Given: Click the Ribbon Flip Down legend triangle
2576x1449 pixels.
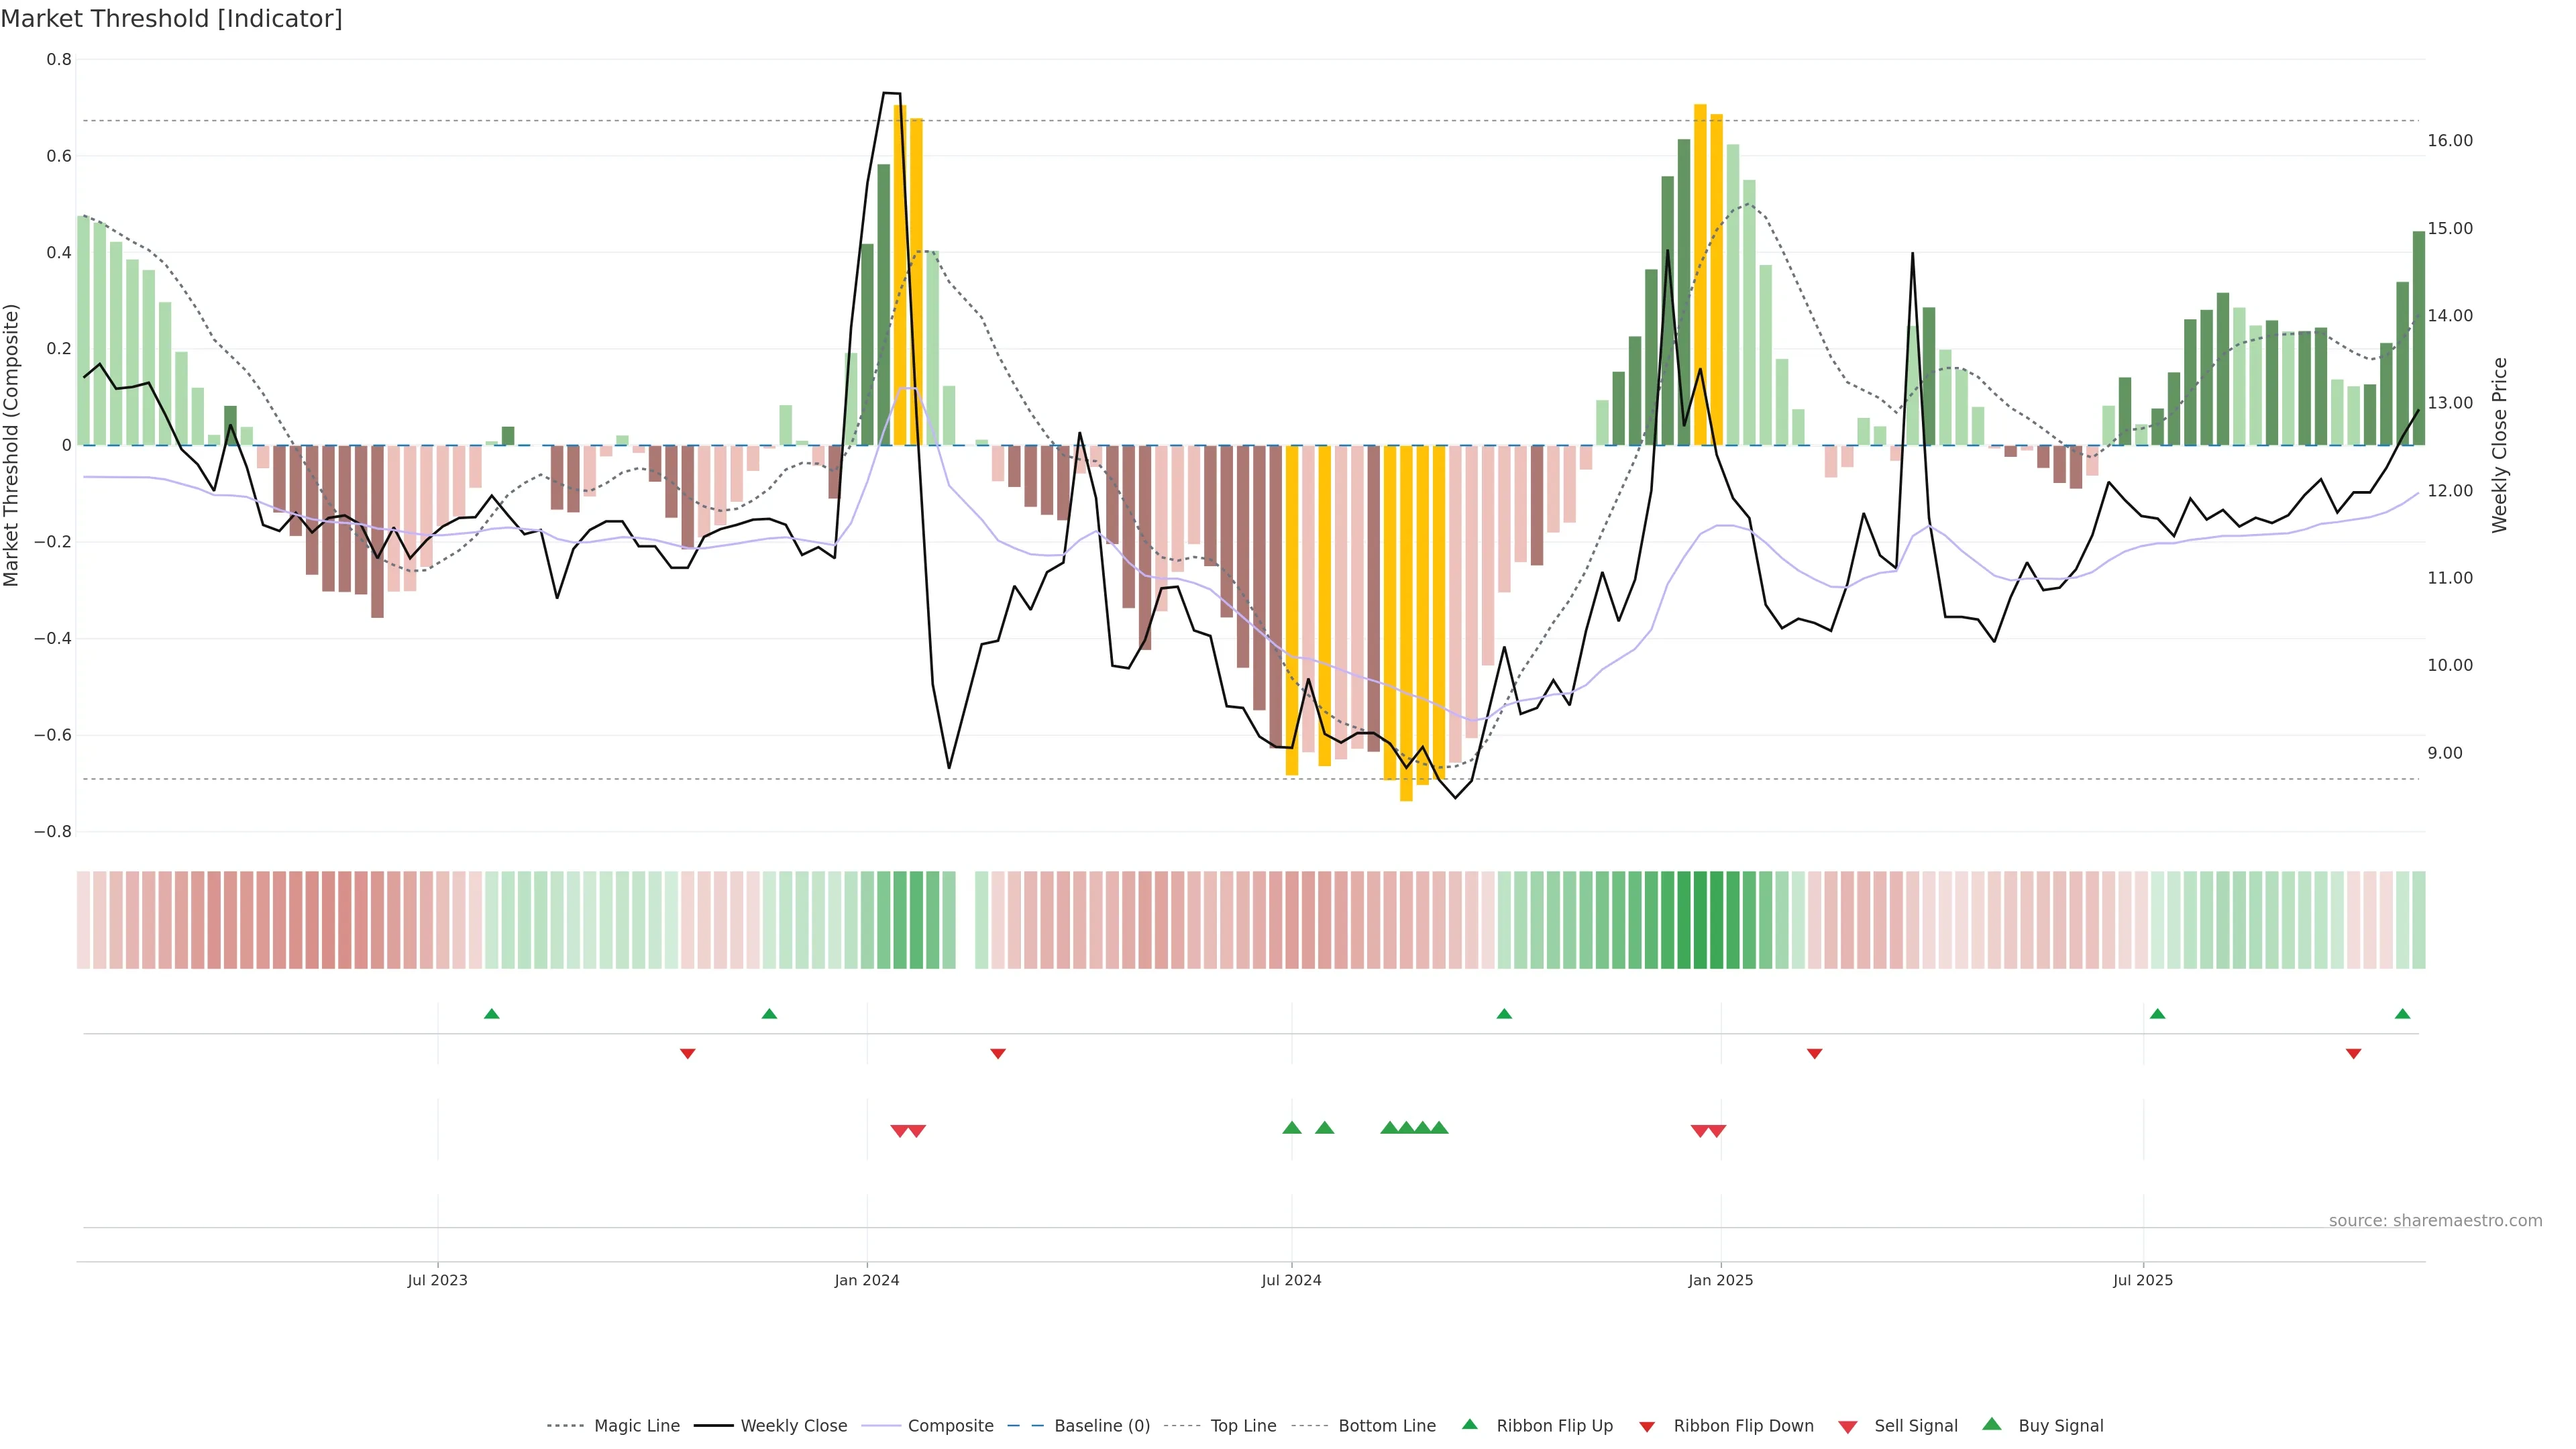Looking at the screenshot, I should point(1646,1426).
